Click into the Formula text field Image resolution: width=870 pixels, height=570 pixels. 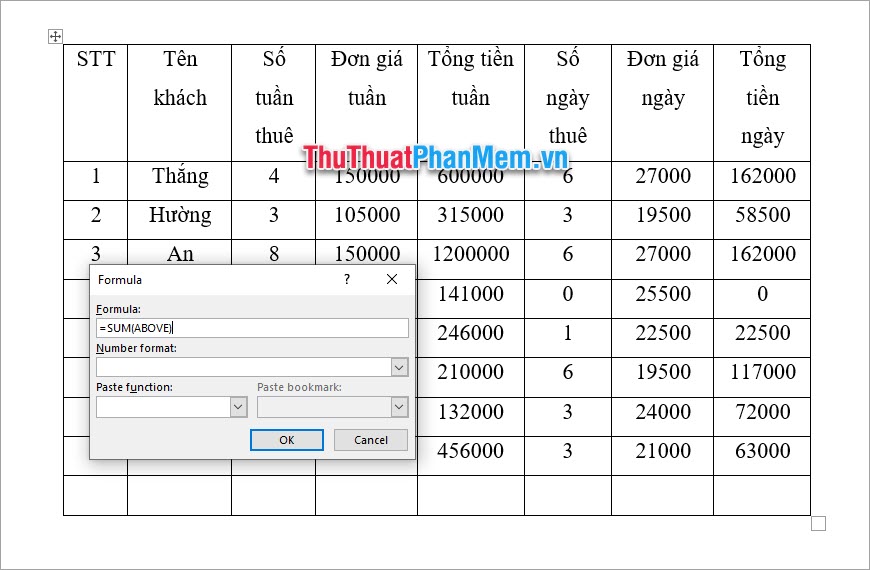(252, 328)
